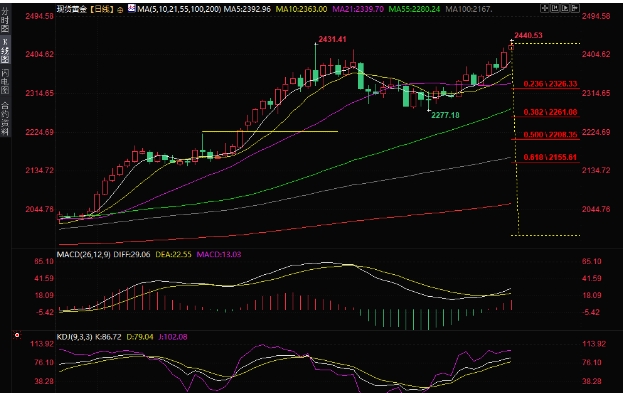
Task: Open the 【日线】 period selector
Action: (x=102, y=9)
